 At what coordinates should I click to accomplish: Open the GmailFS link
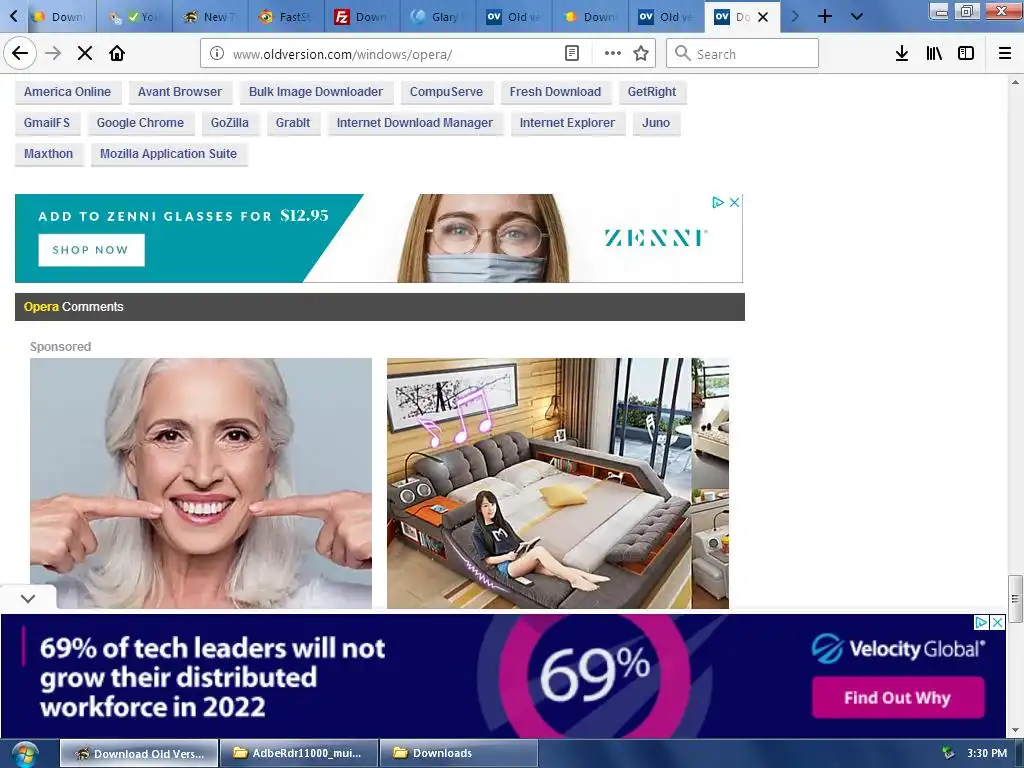[x=47, y=123]
